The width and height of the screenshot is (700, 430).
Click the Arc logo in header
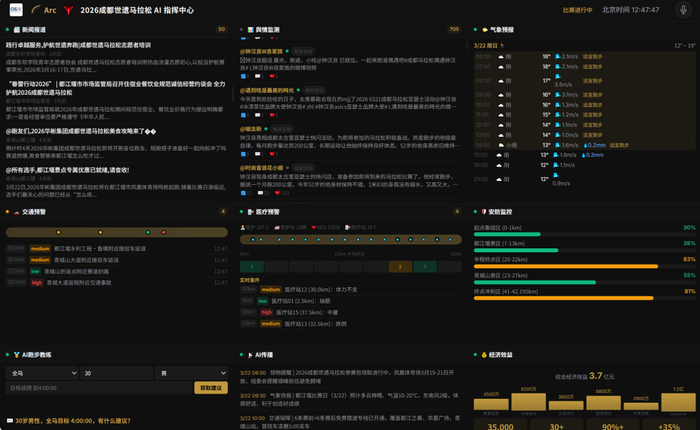(x=44, y=10)
